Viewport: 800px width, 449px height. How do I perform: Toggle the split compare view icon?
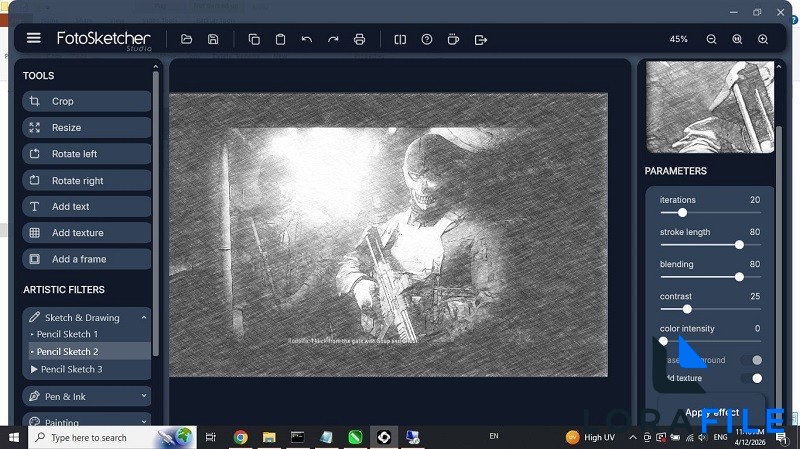click(401, 39)
